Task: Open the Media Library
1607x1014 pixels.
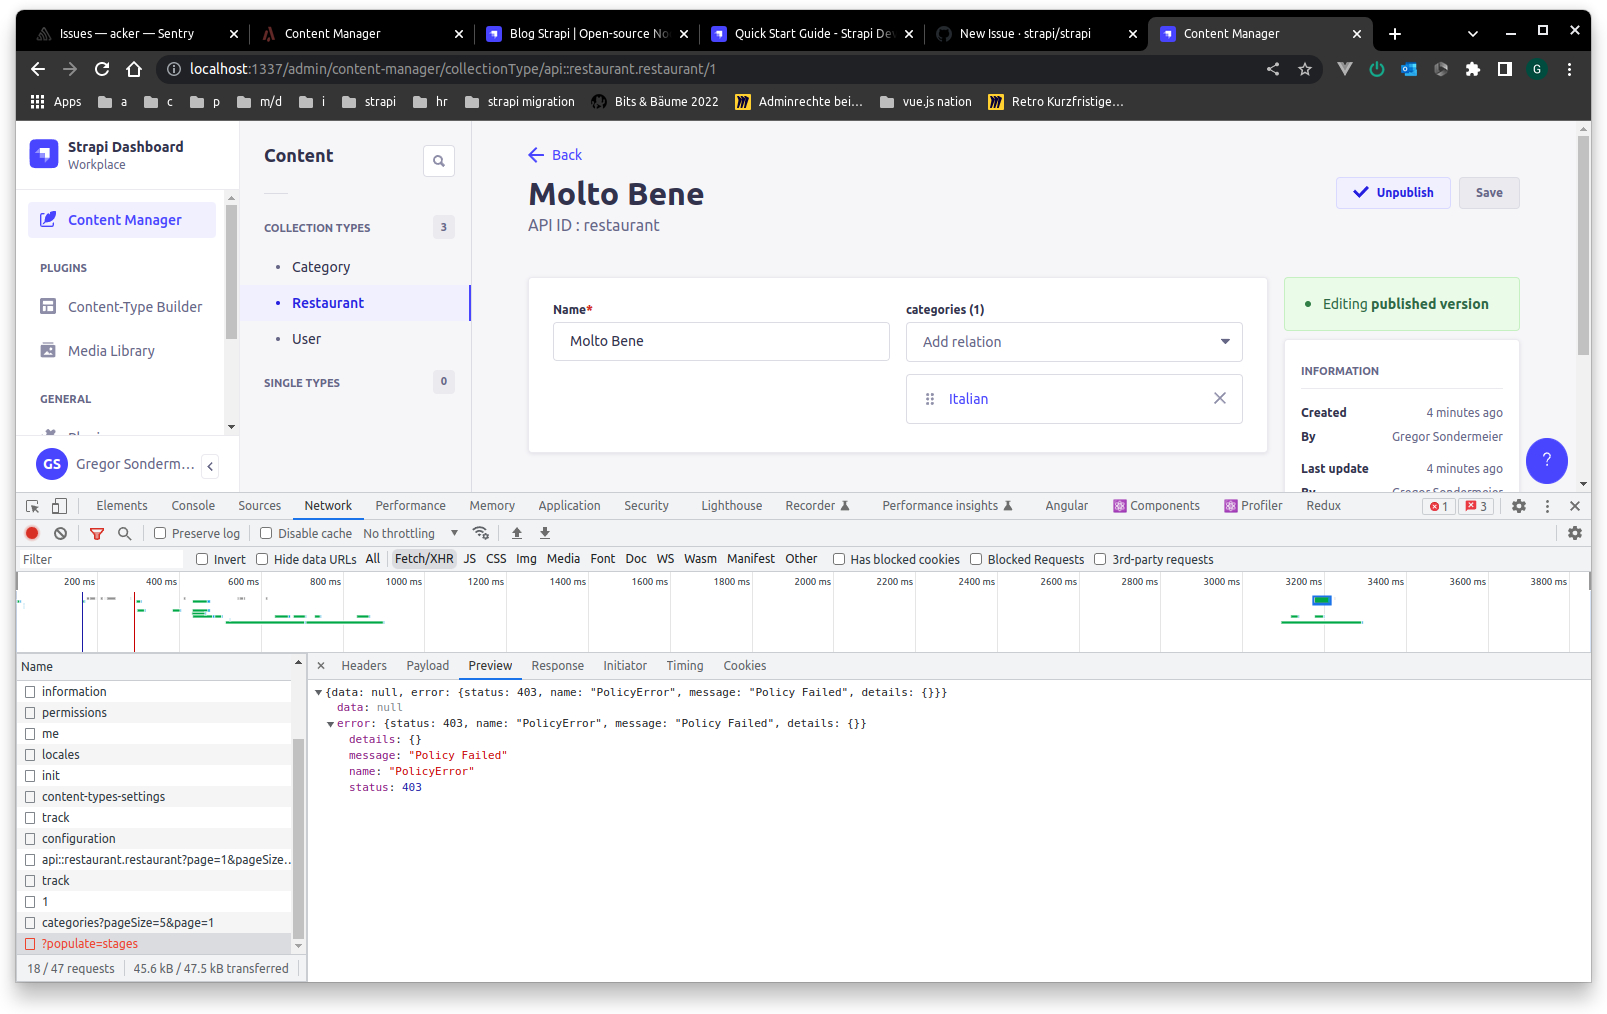Action: point(109,350)
